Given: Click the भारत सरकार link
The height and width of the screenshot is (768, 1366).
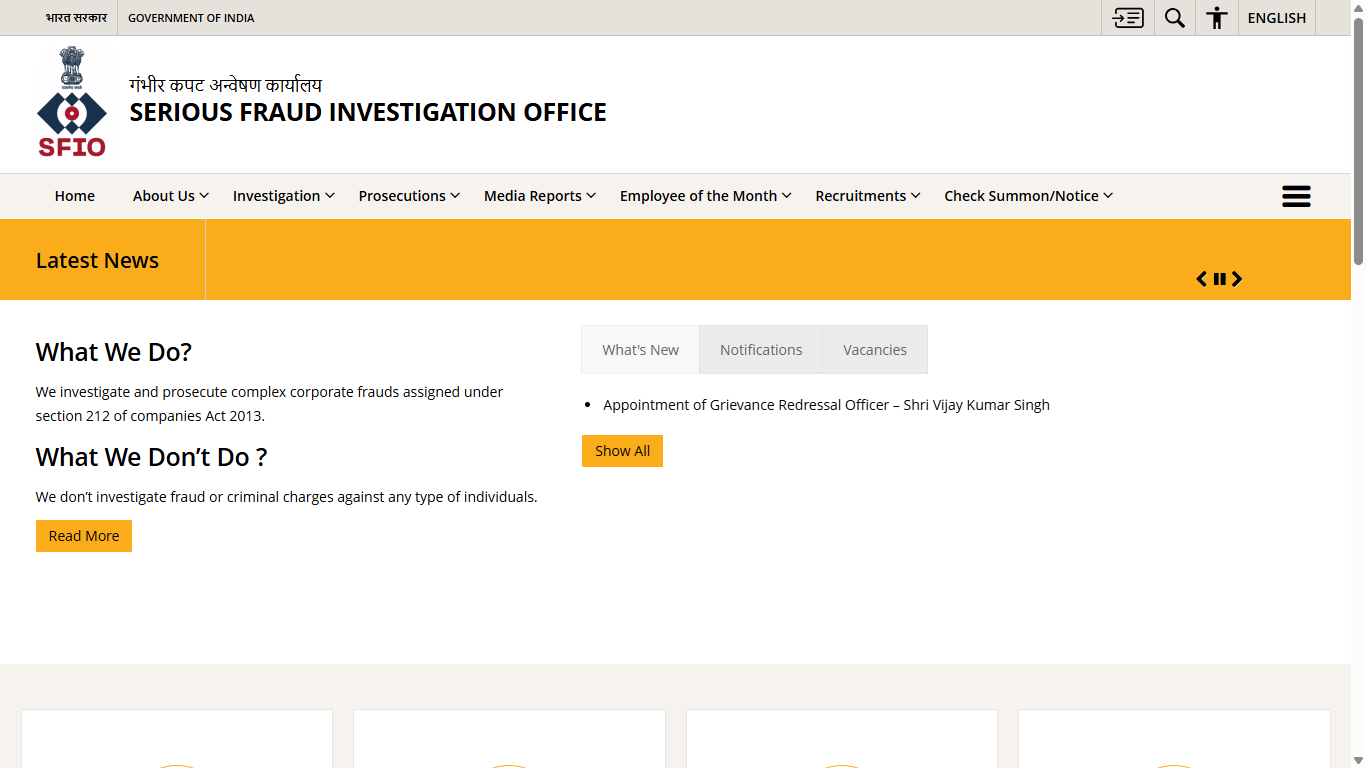Looking at the screenshot, I should 76,18.
